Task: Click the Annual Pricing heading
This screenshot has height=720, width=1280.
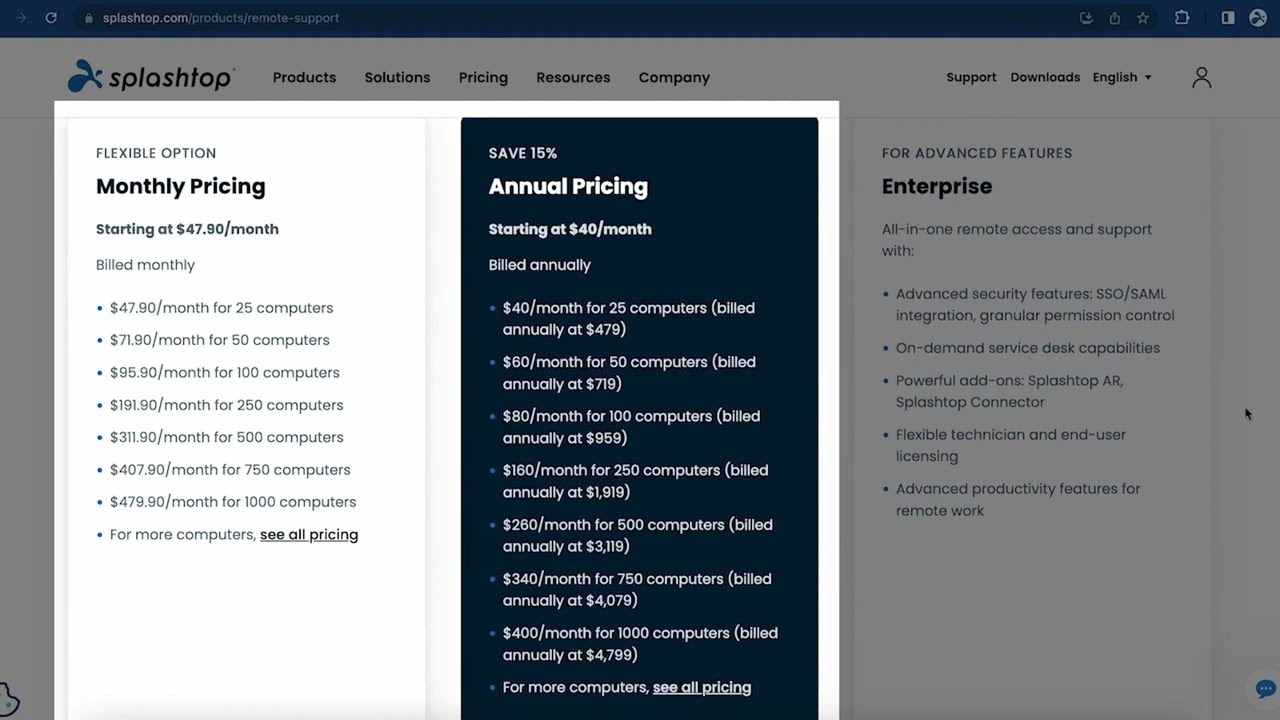Action: [568, 186]
